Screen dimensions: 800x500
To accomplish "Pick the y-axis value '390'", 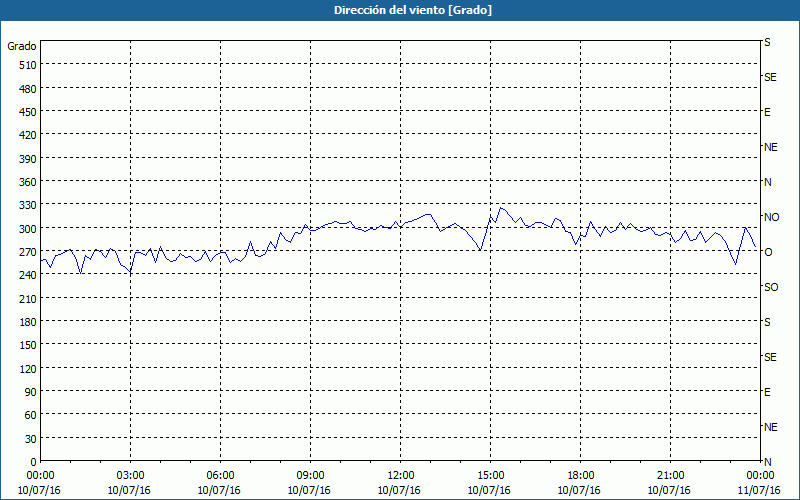I will (28, 159).
